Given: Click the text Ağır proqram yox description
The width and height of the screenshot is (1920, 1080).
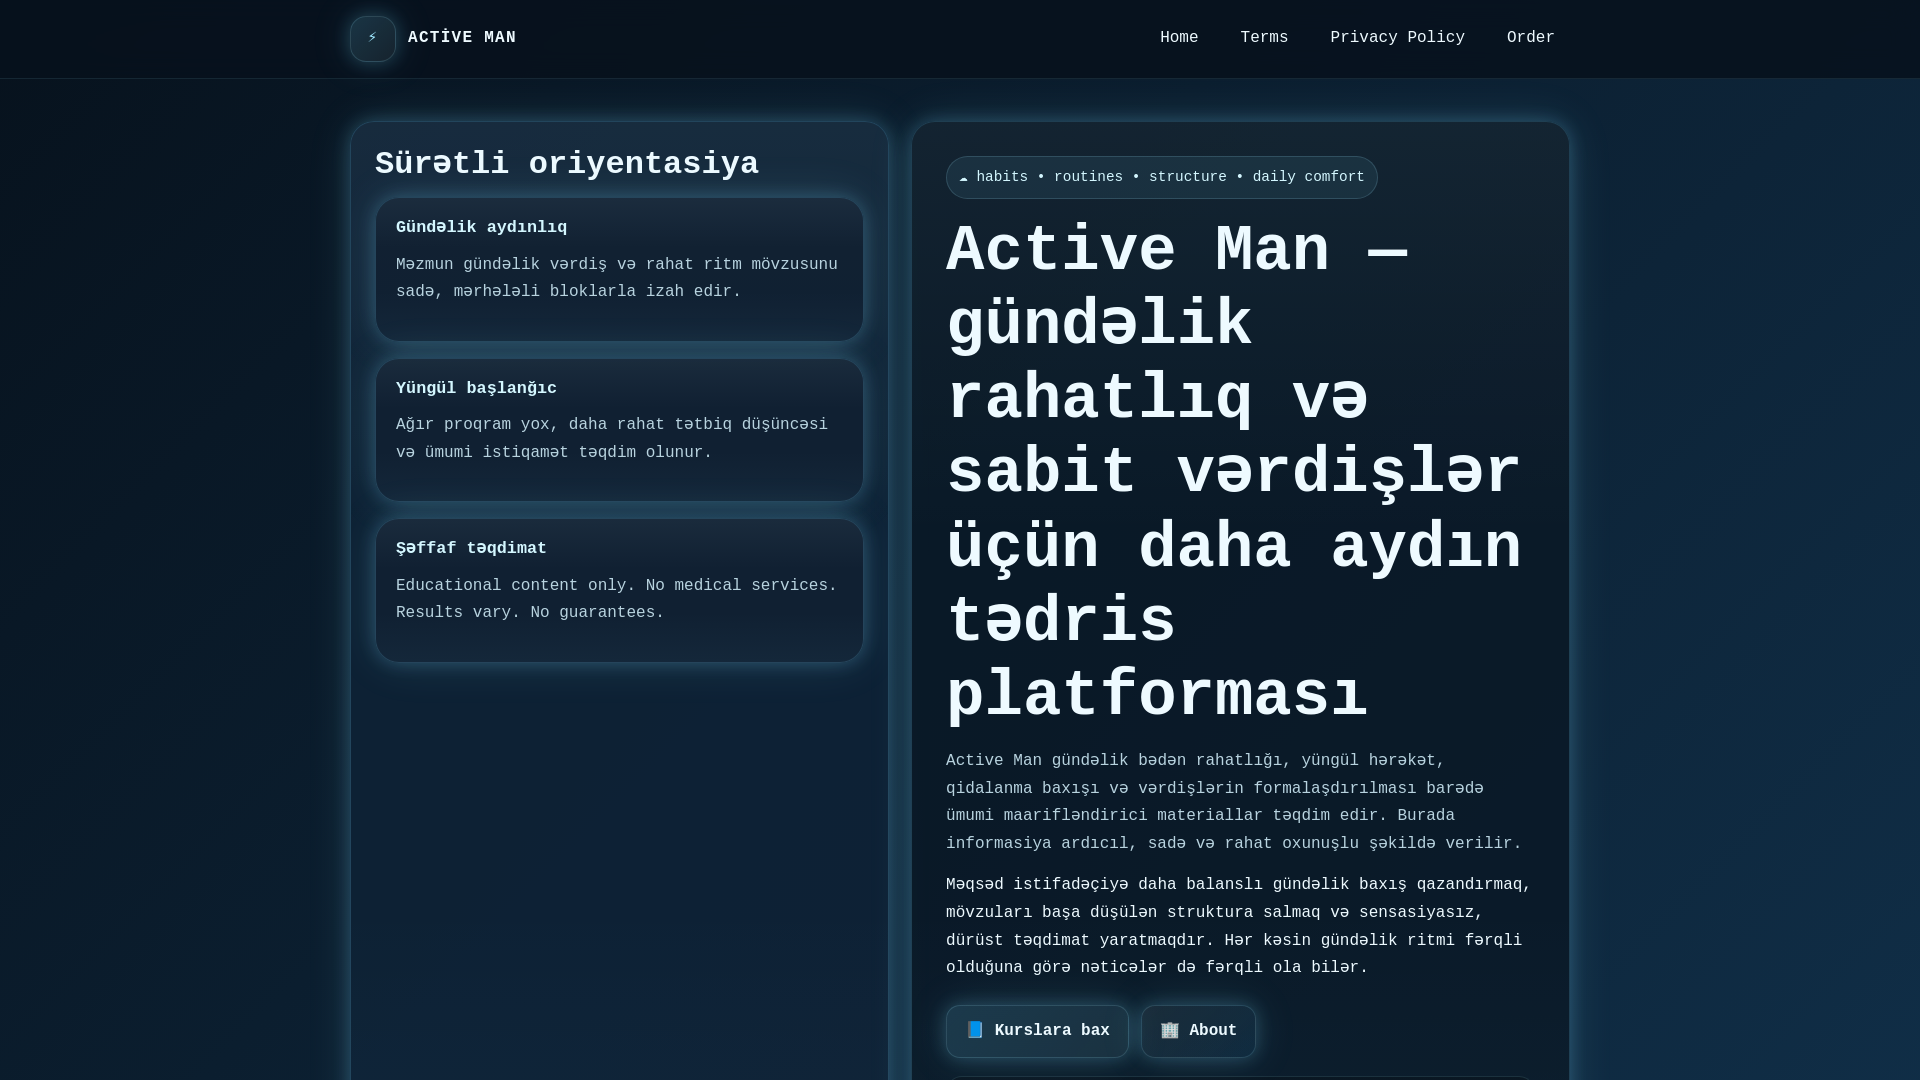Looking at the screenshot, I should pos(612,439).
